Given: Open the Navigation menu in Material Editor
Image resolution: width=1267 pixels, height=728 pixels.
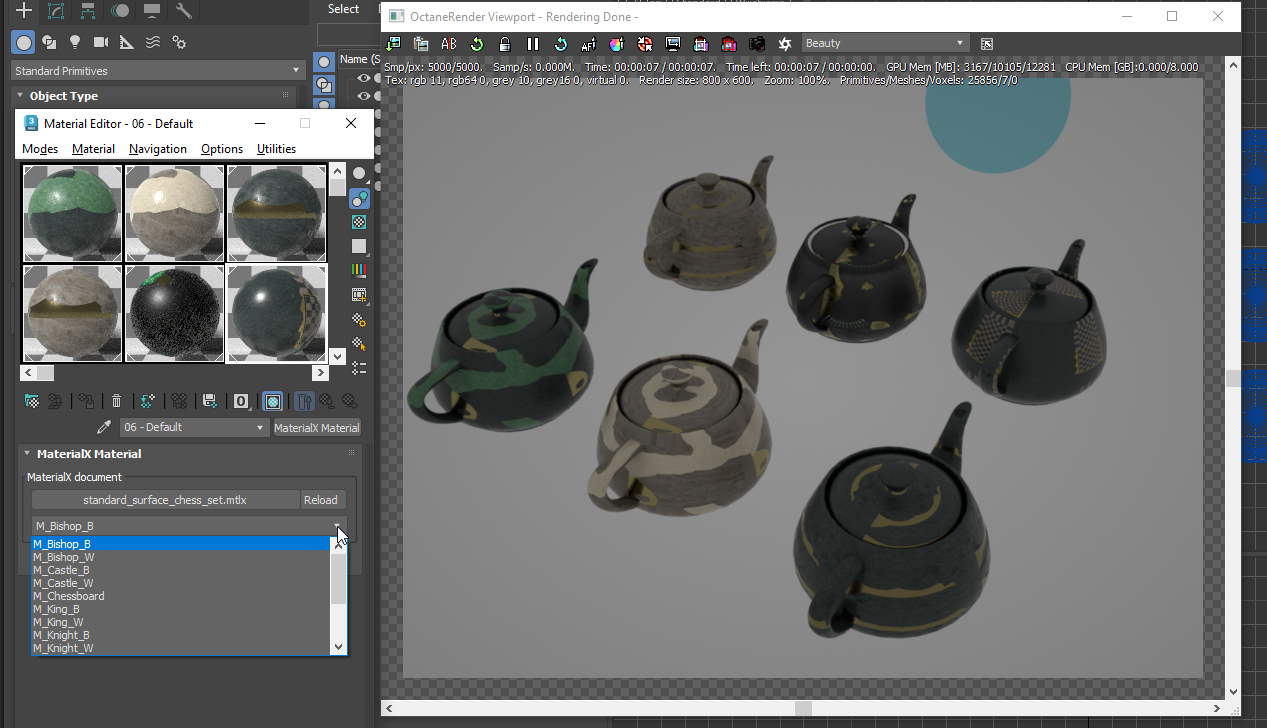Looking at the screenshot, I should click(157, 149).
